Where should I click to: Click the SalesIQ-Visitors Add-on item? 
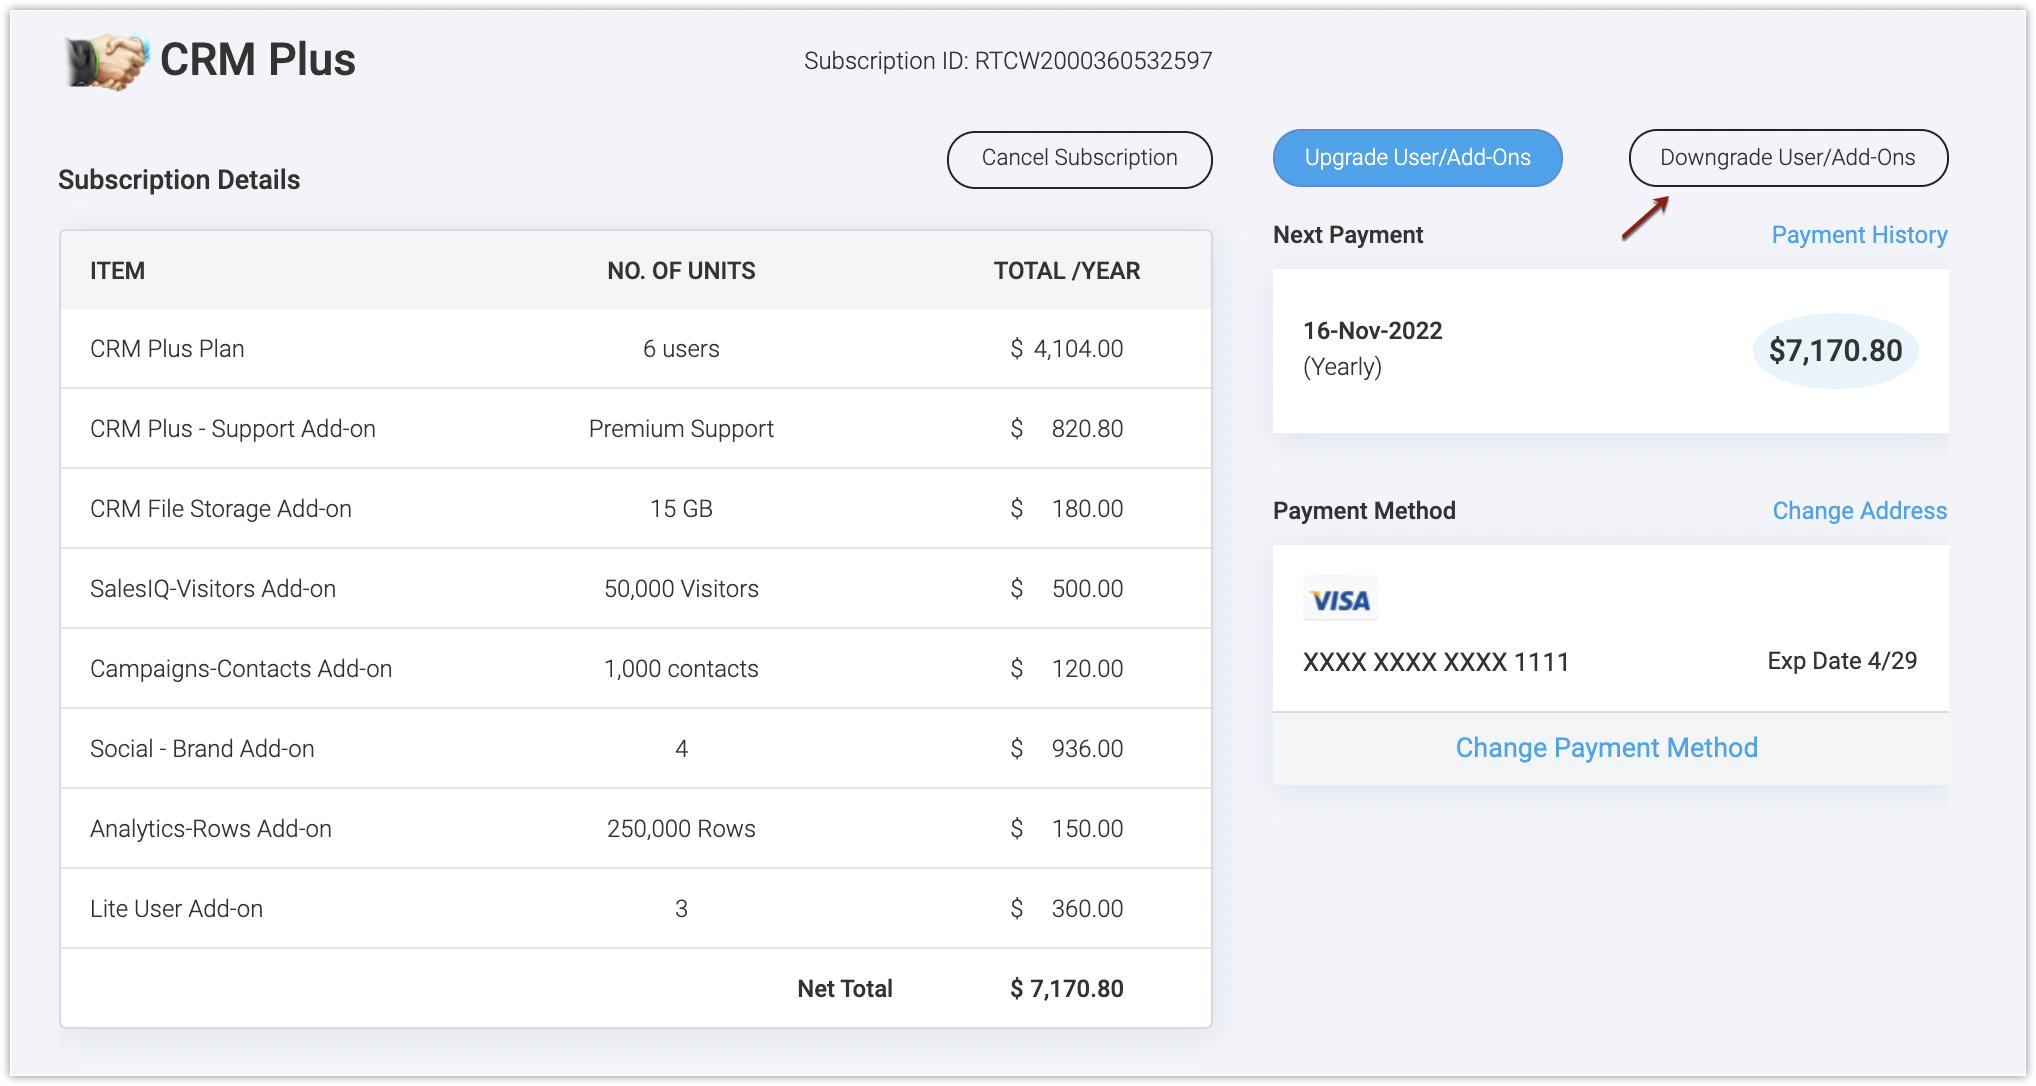(213, 589)
